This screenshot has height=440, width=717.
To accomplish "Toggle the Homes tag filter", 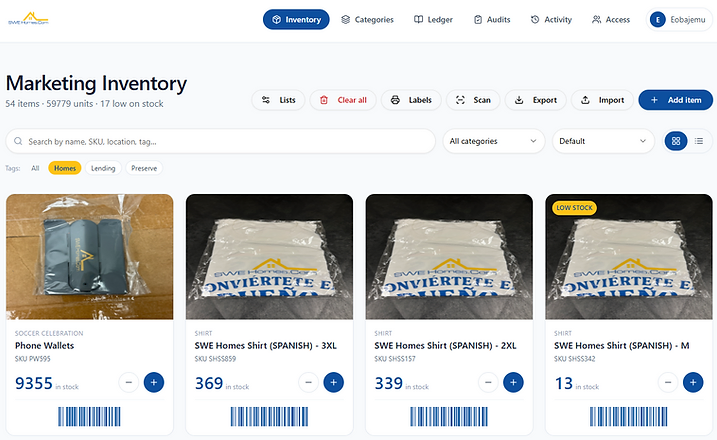I will 65,168.
